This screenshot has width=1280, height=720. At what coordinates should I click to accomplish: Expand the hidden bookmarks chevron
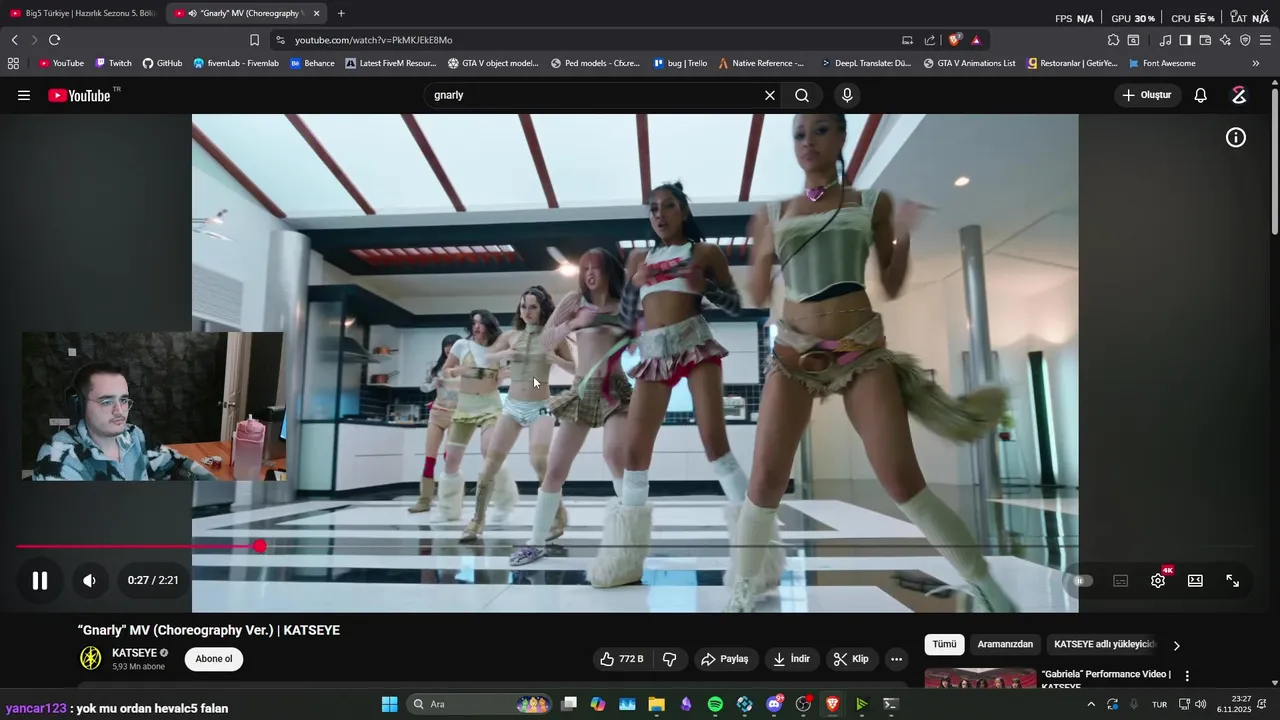coord(1256,63)
